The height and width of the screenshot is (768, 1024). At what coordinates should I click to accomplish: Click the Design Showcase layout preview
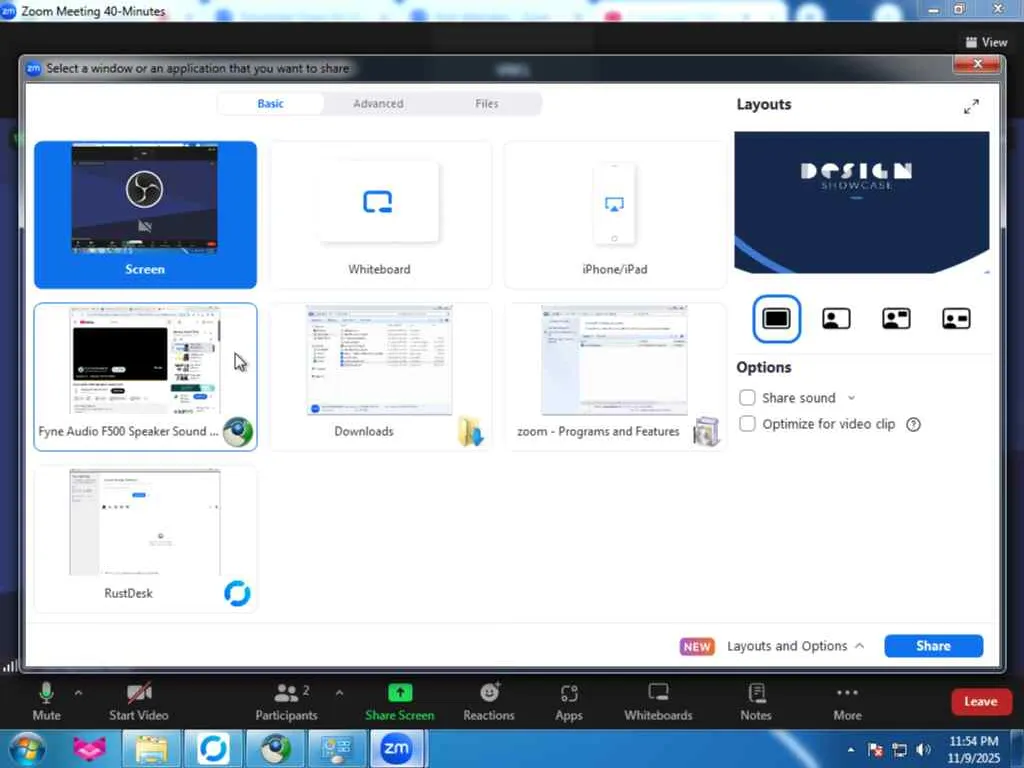pyautogui.click(x=861, y=202)
